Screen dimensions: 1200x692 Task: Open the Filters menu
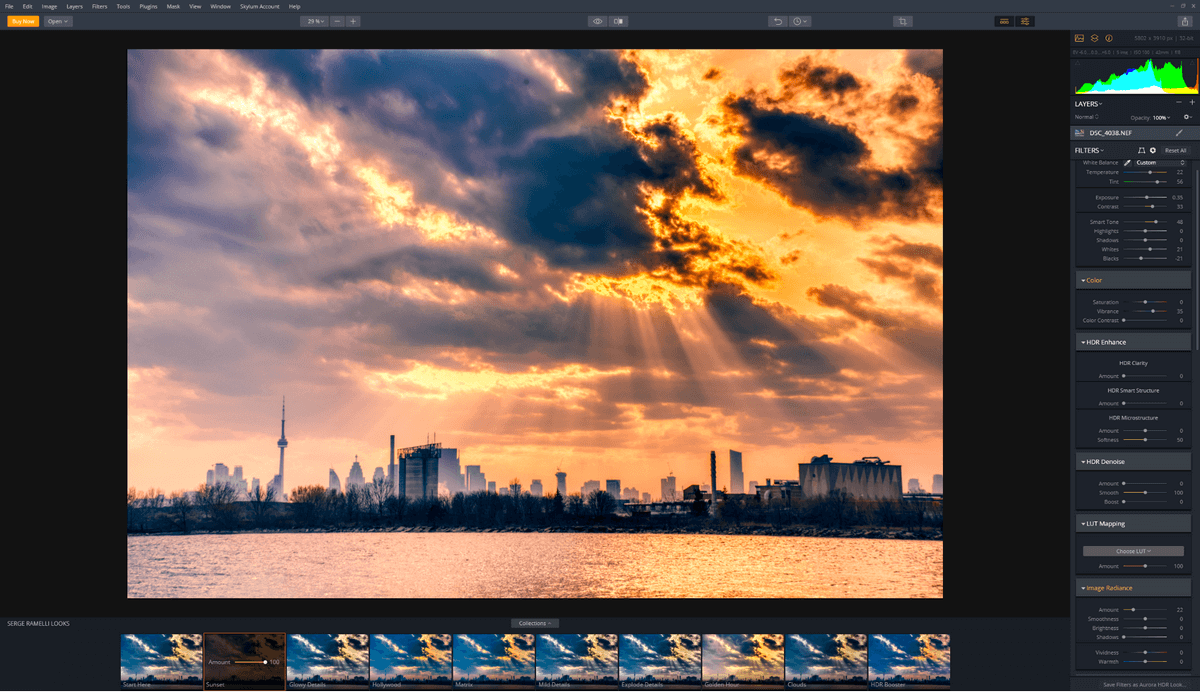(x=100, y=6)
